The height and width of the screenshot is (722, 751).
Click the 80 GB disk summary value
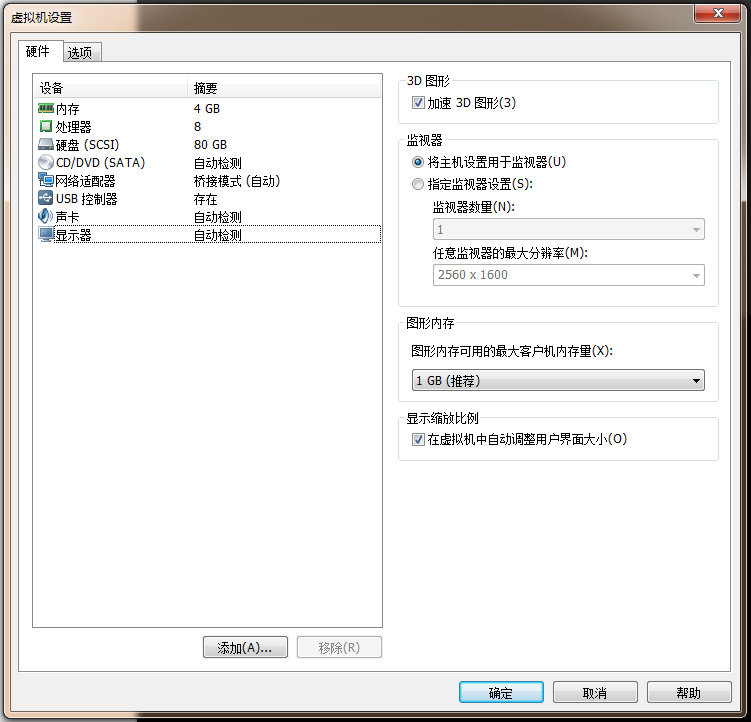pos(210,145)
